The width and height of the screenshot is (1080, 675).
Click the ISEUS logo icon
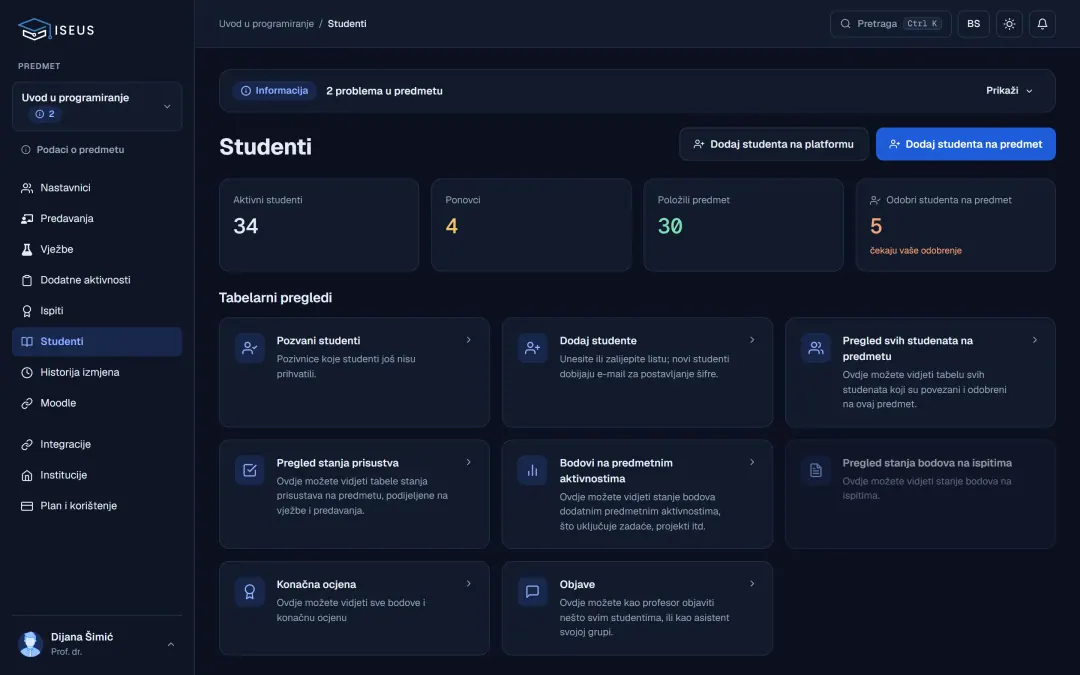tap(34, 29)
